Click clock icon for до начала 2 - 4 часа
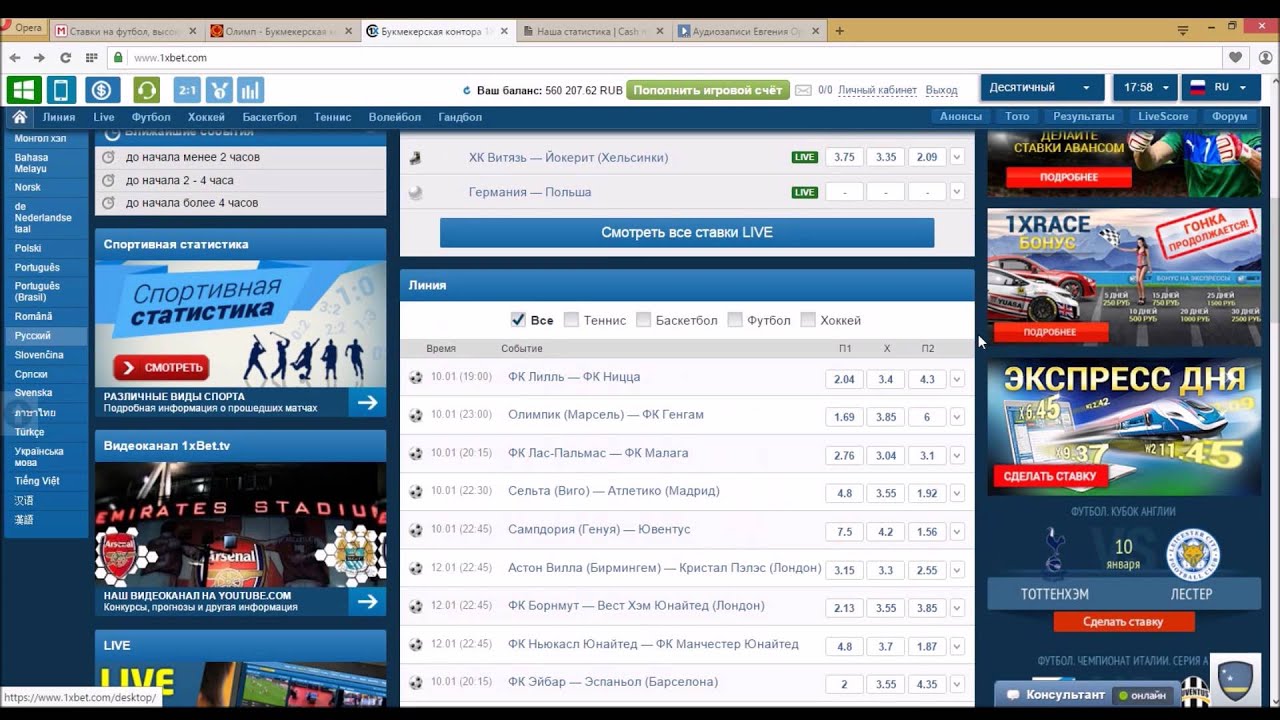This screenshot has width=1280, height=720. 110,180
